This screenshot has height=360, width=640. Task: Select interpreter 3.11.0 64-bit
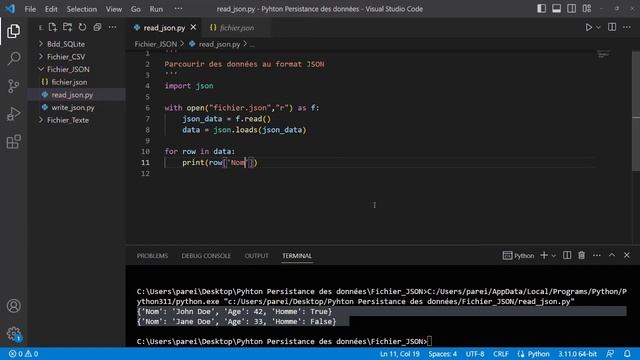(578, 353)
